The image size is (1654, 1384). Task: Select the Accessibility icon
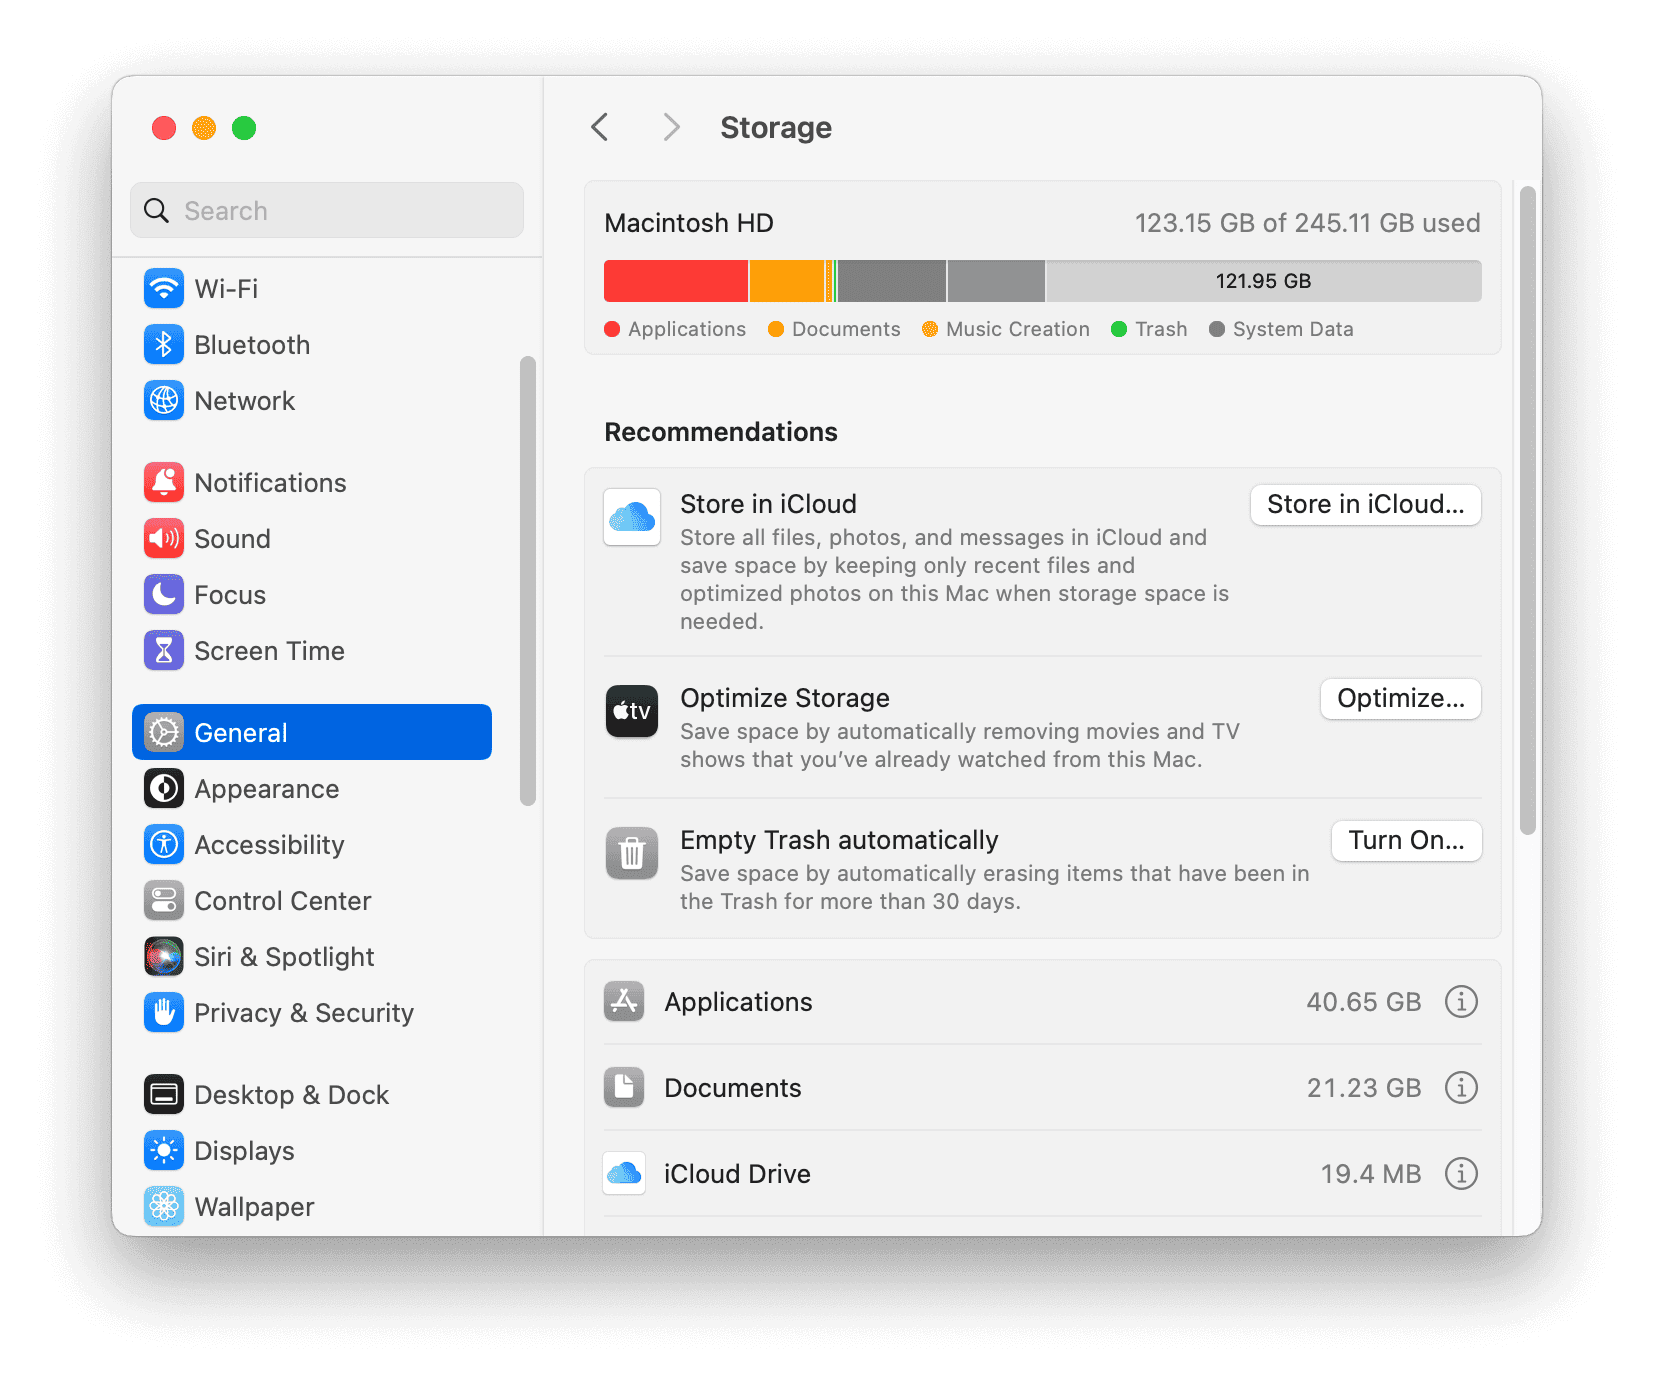pyautogui.click(x=164, y=845)
